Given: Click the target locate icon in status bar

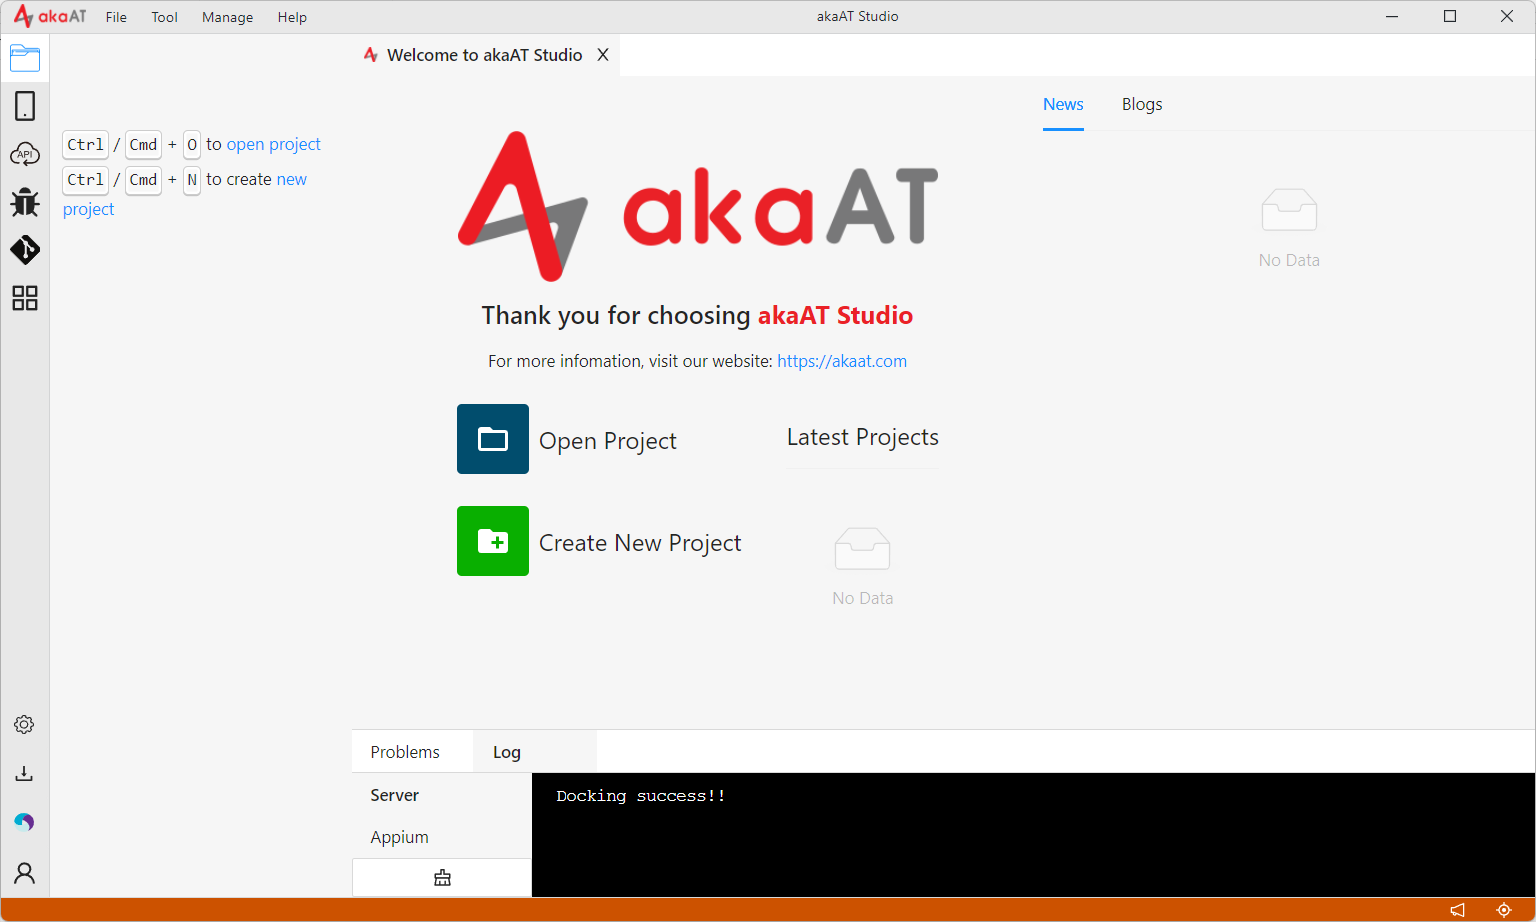Looking at the screenshot, I should pyautogui.click(x=1503, y=910).
